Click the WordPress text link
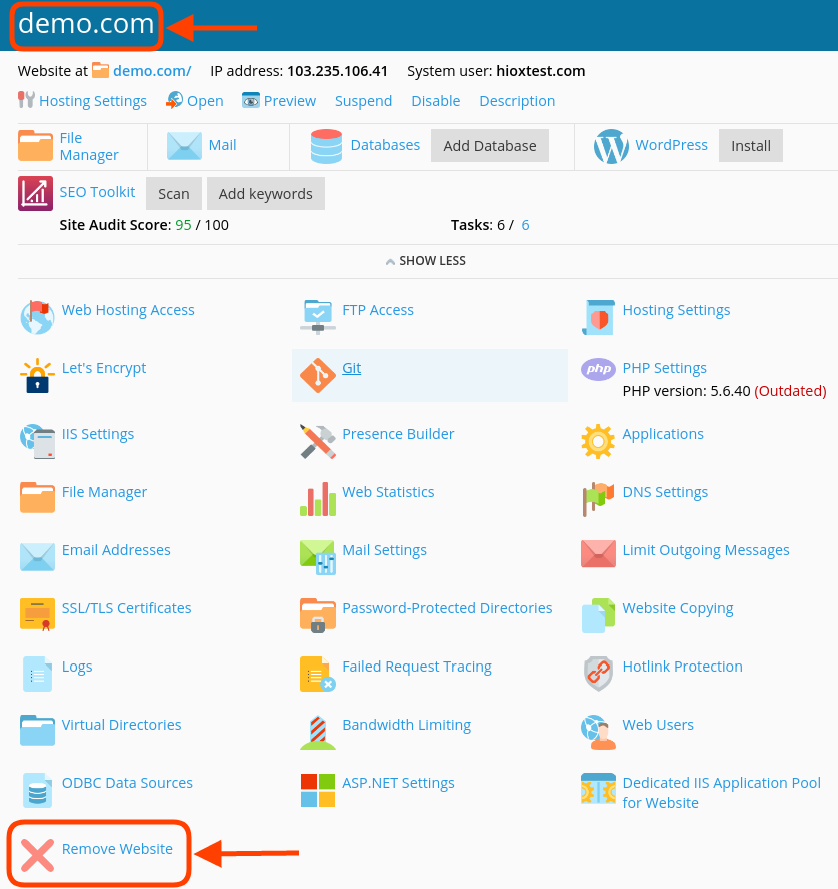The height and width of the screenshot is (889, 838). [671, 145]
